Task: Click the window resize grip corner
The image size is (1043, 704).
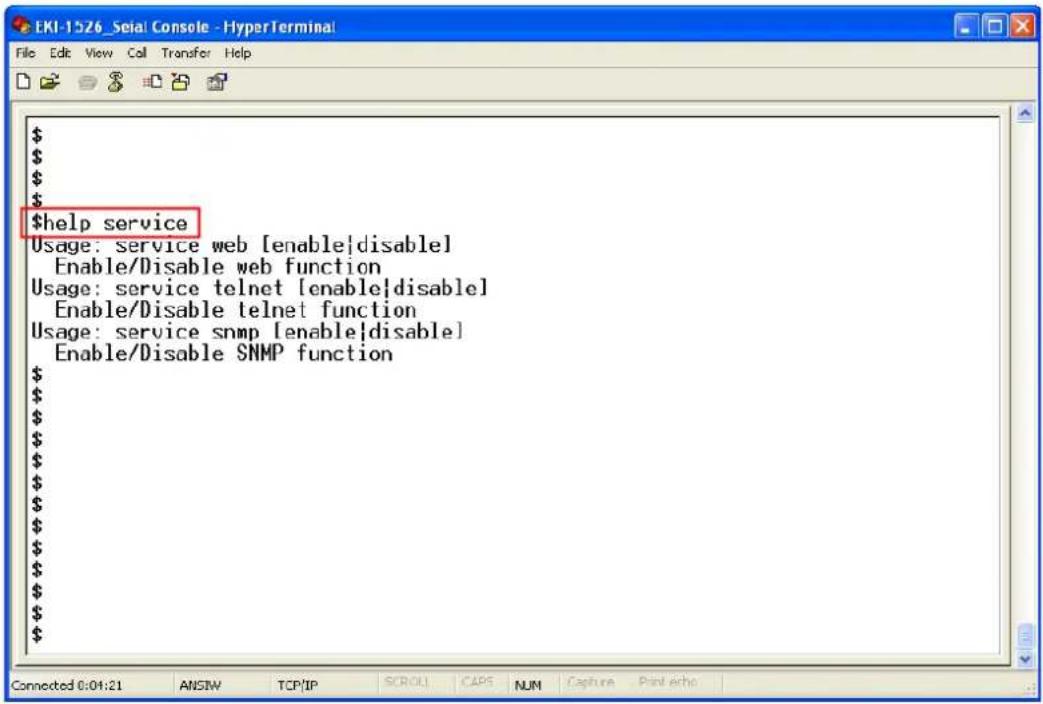Action: click(1030, 690)
